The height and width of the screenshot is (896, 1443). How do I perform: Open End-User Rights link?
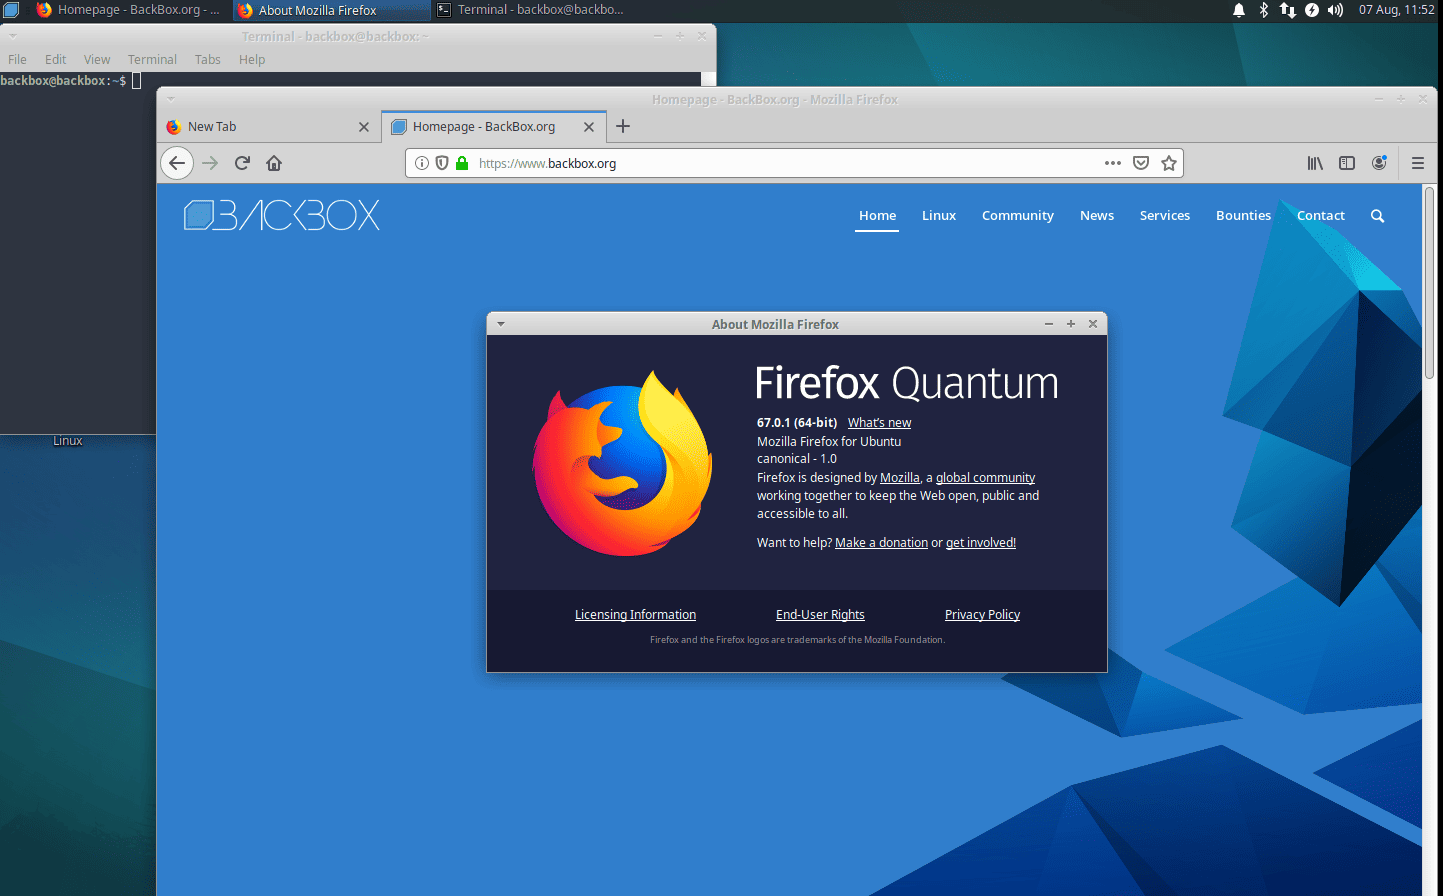coord(820,615)
